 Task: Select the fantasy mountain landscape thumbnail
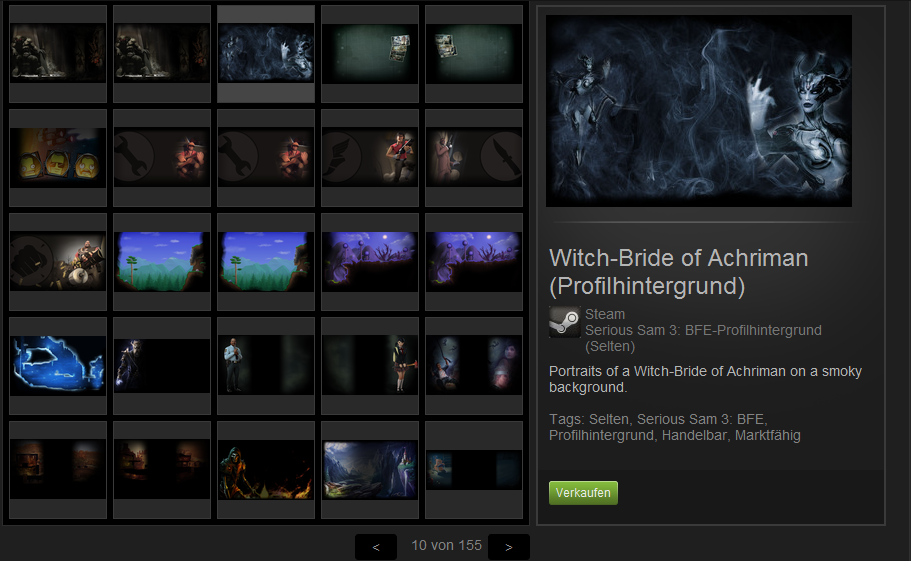click(370, 469)
